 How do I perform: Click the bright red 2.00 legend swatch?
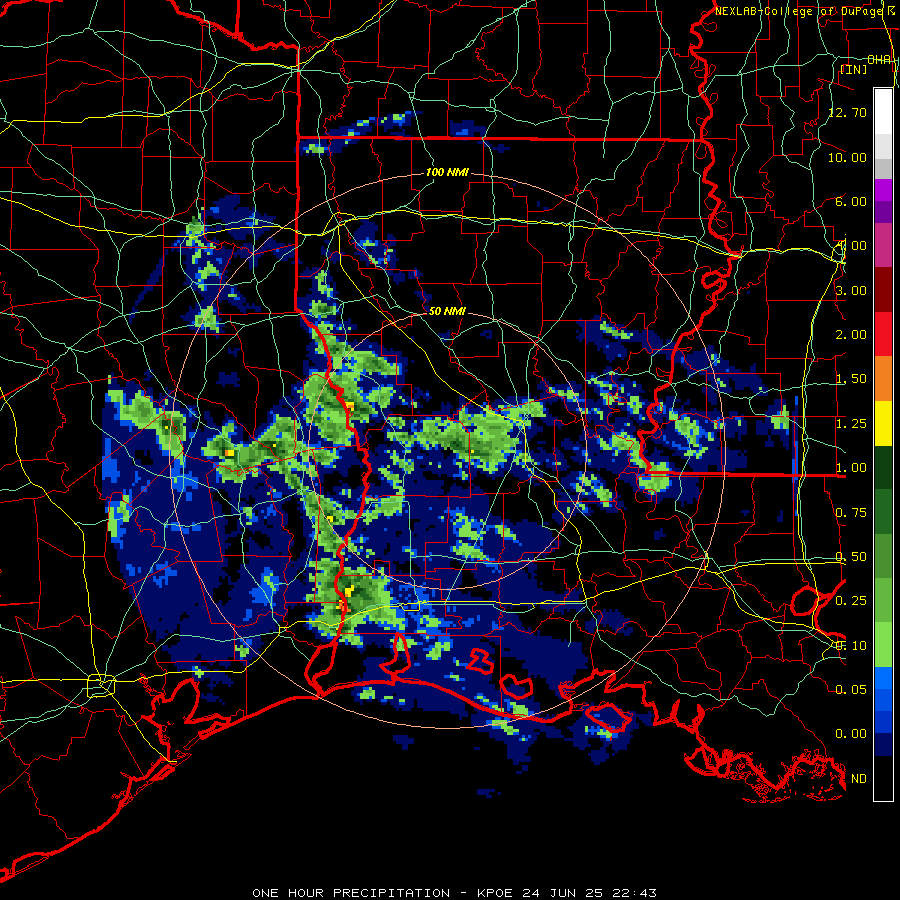[x=883, y=334]
